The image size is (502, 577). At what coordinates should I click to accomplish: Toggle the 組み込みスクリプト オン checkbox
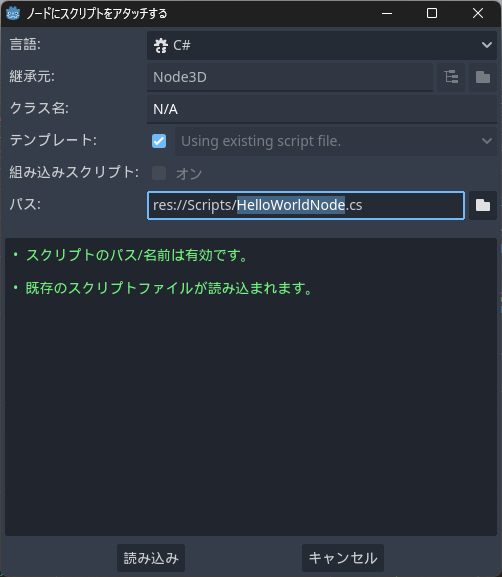159,173
